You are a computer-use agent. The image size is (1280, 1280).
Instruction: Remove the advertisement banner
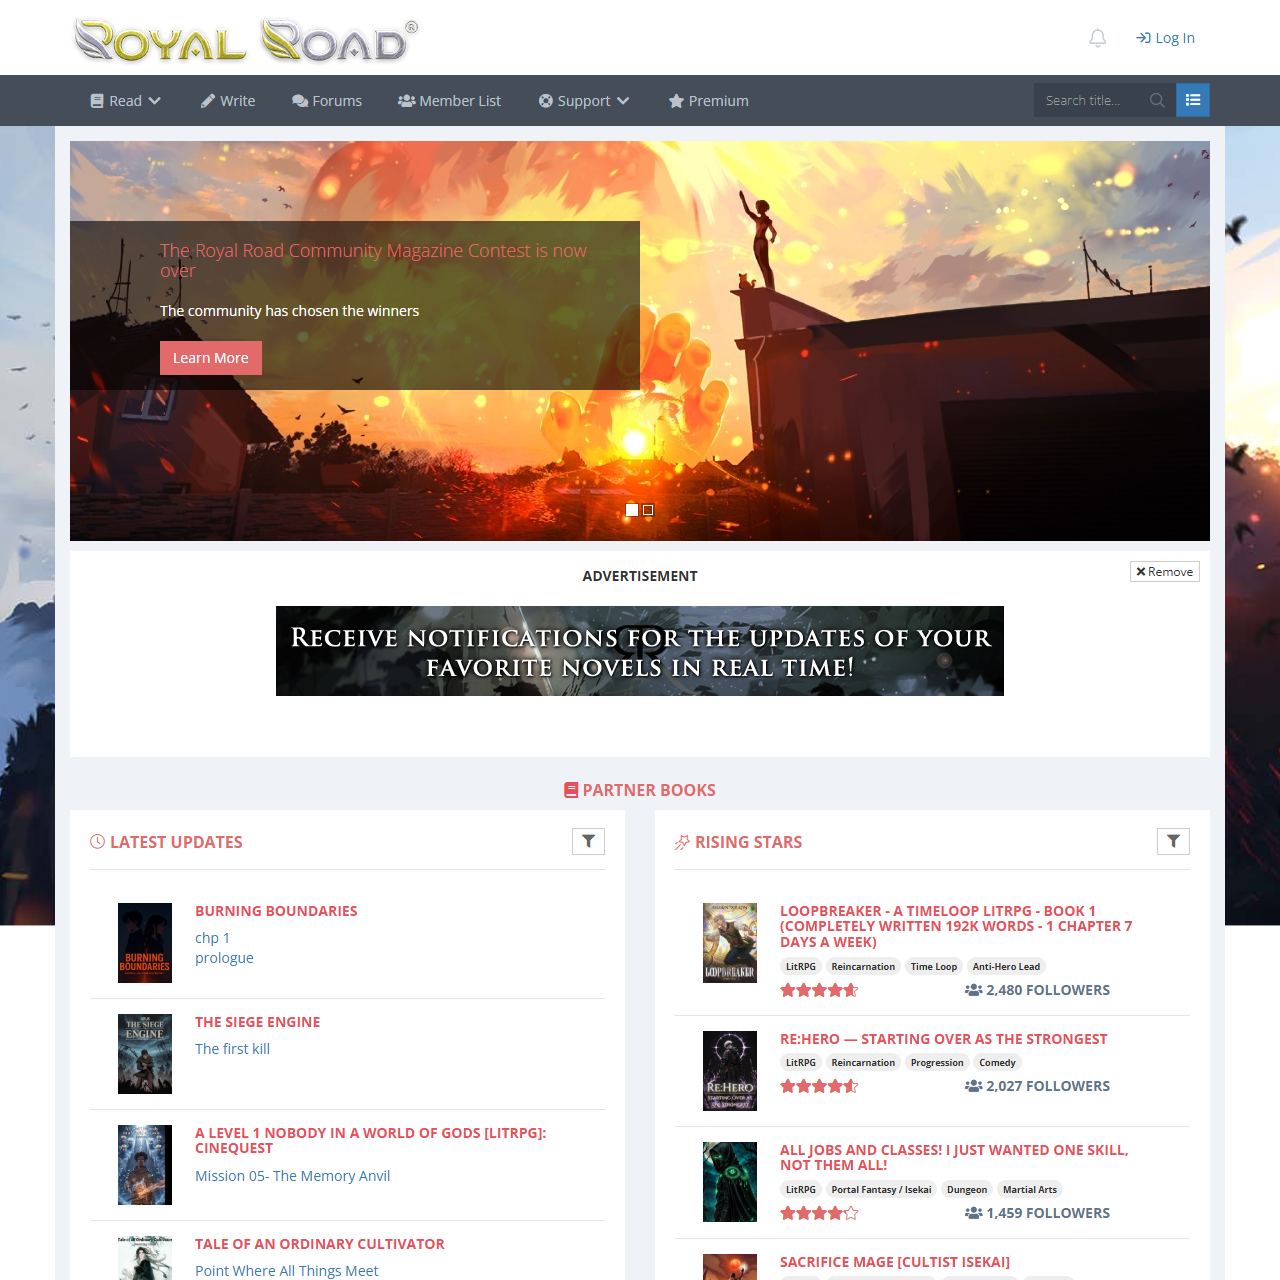[1164, 572]
